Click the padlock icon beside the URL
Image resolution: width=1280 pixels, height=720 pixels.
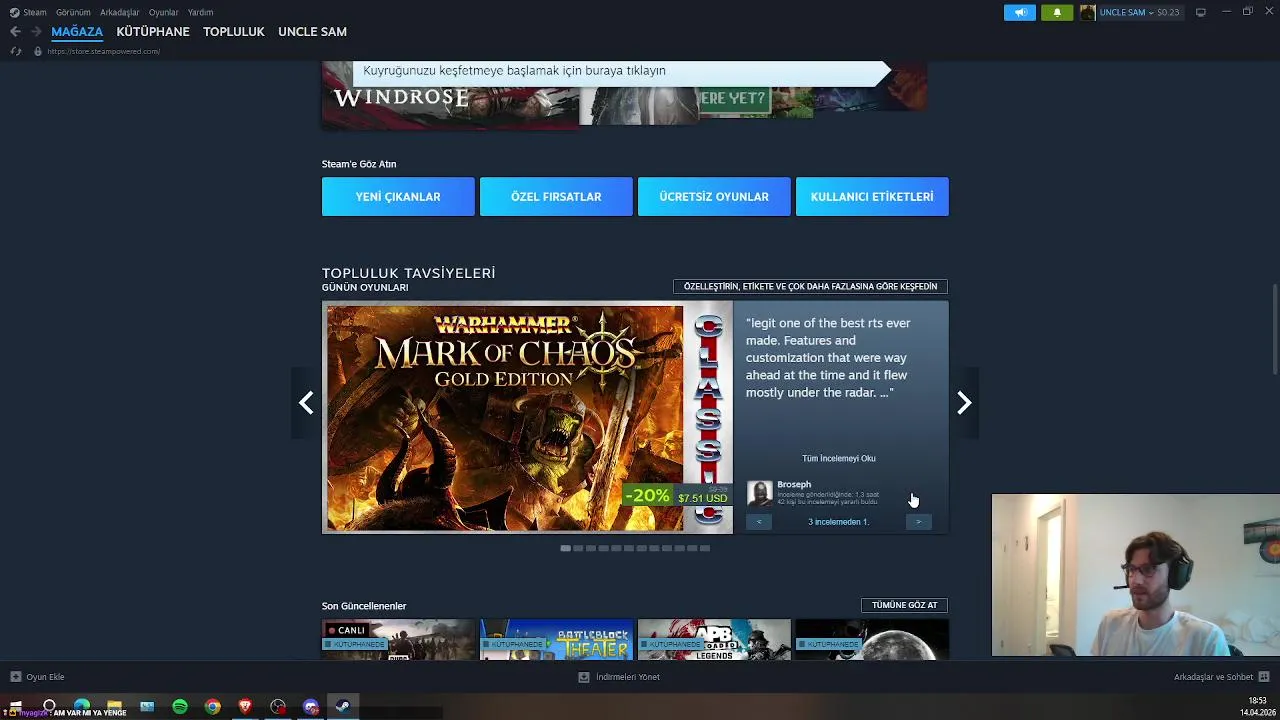pyautogui.click(x=38, y=51)
